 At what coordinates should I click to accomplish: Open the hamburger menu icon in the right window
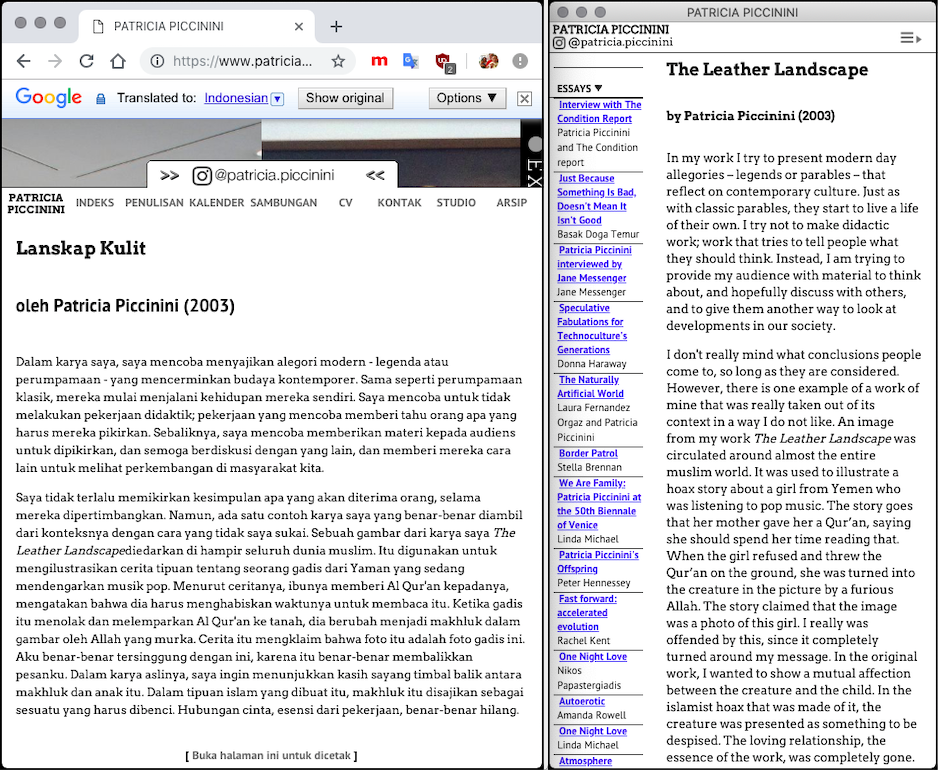click(x=910, y=38)
